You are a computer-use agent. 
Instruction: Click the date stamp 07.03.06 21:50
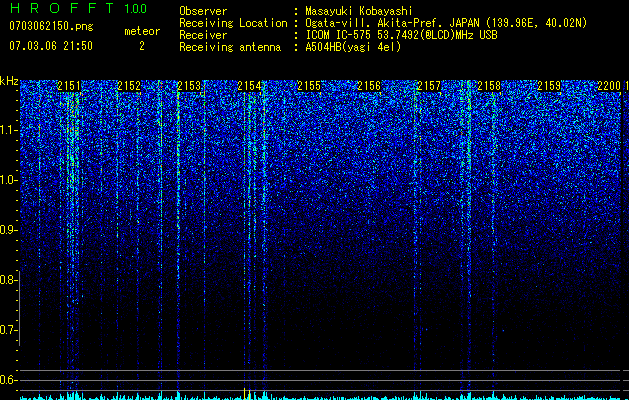tap(51, 46)
